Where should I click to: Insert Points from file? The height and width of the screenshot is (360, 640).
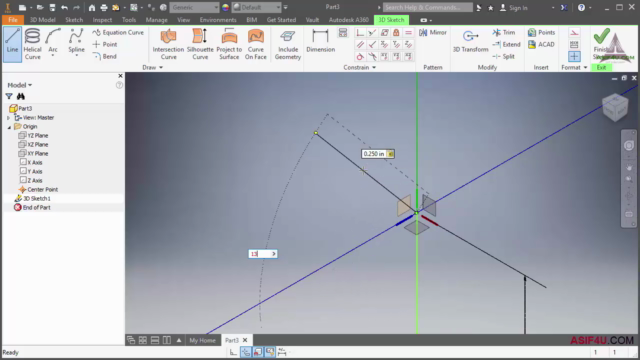tap(541, 32)
